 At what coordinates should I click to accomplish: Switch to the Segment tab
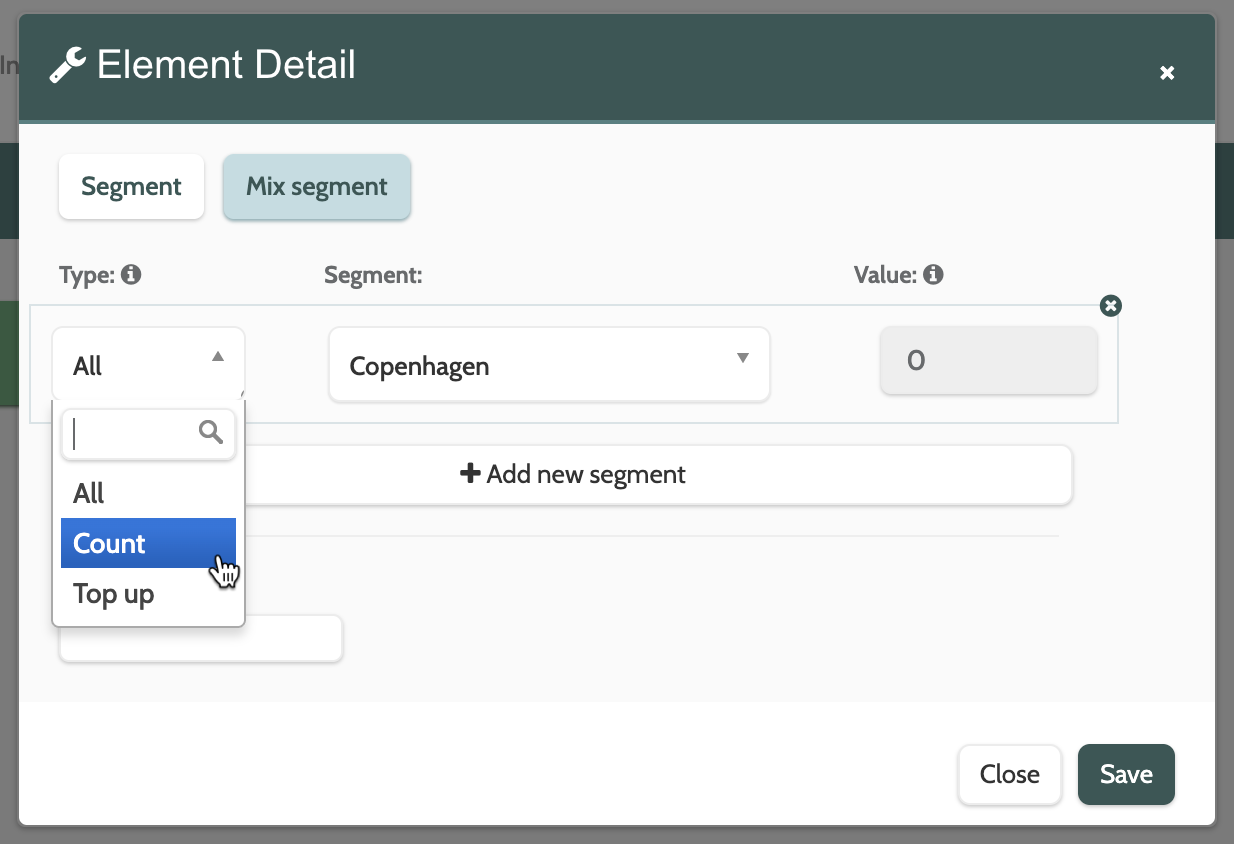tap(131, 187)
